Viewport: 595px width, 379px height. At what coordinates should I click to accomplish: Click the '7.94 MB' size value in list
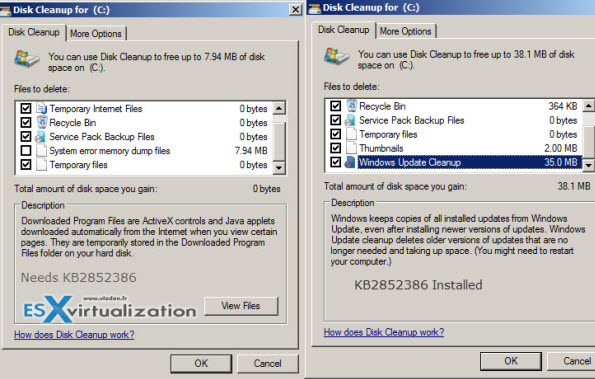(x=251, y=151)
